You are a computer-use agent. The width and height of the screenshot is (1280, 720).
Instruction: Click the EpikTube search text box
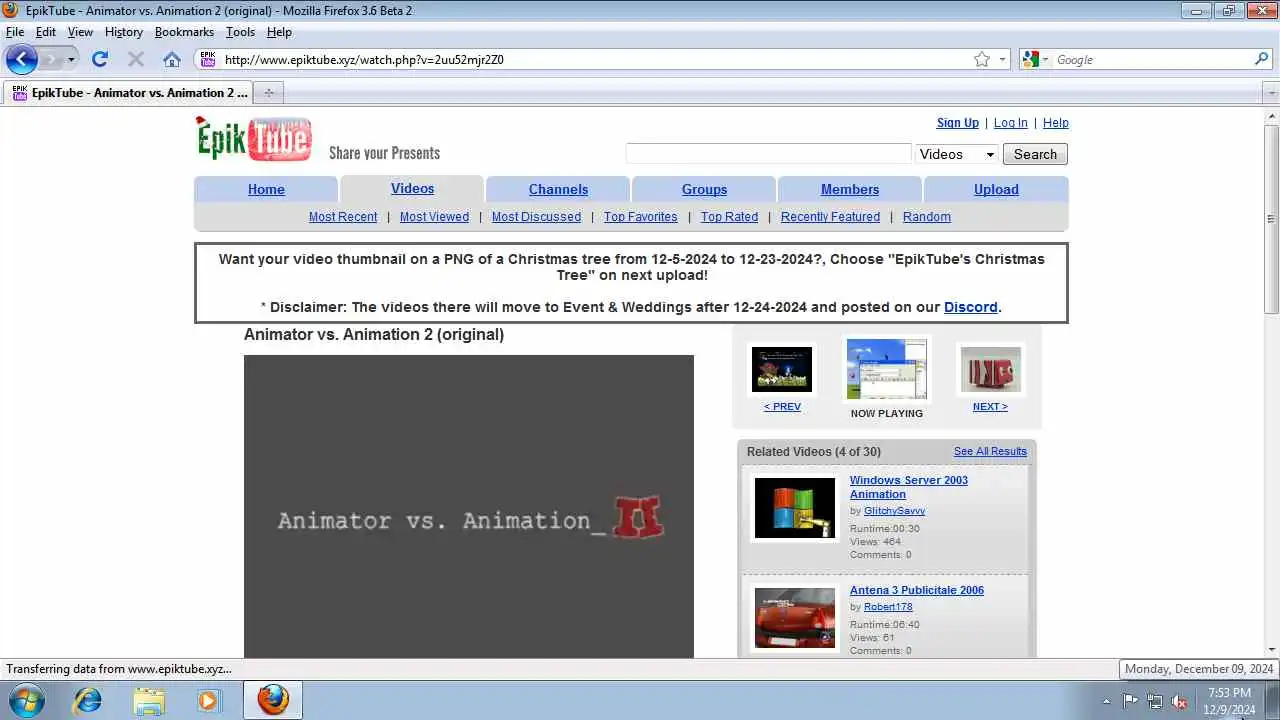(768, 154)
